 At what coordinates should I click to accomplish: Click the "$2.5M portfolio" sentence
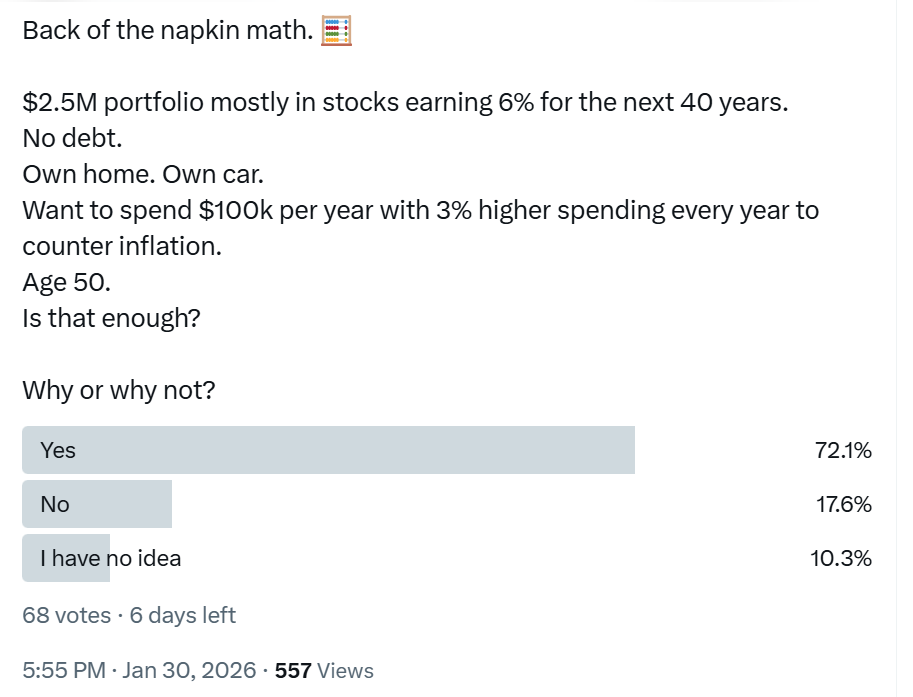coord(405,103)
